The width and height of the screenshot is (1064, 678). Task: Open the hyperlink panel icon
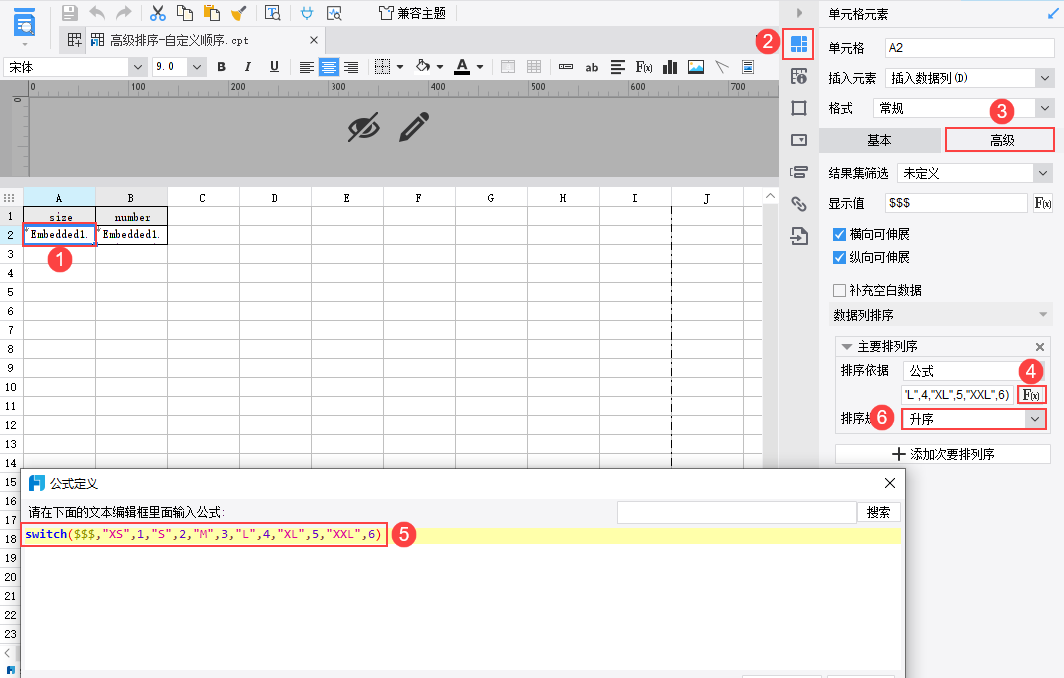click(799, 204)
